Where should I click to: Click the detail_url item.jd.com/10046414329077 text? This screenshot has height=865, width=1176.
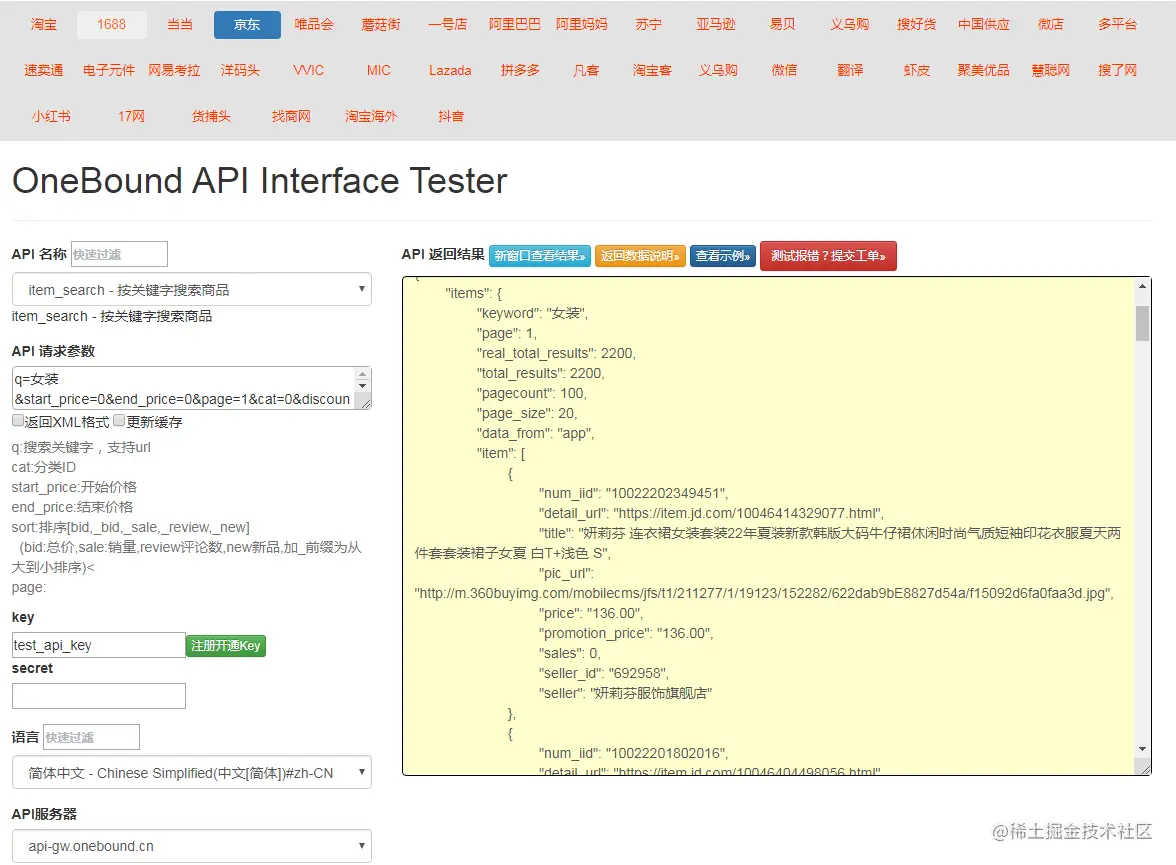711,513
